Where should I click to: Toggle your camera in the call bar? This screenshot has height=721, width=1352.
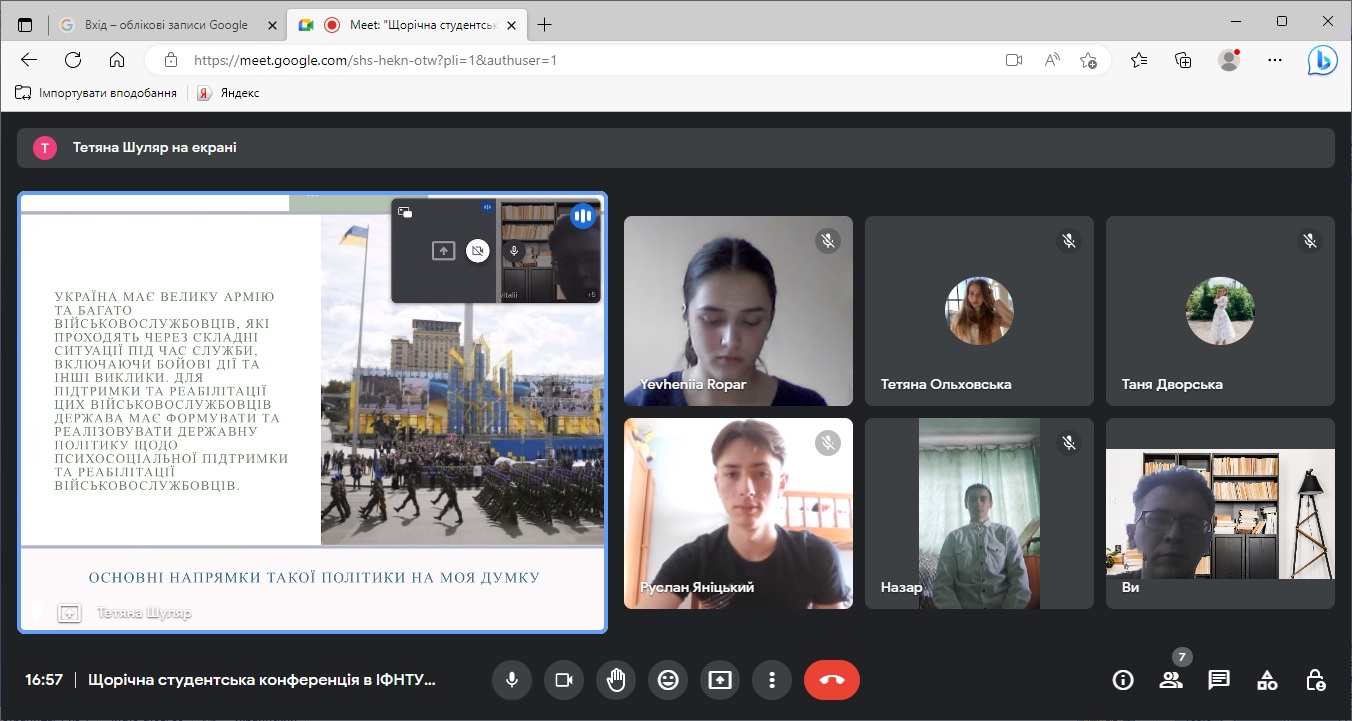click(564, 680)
